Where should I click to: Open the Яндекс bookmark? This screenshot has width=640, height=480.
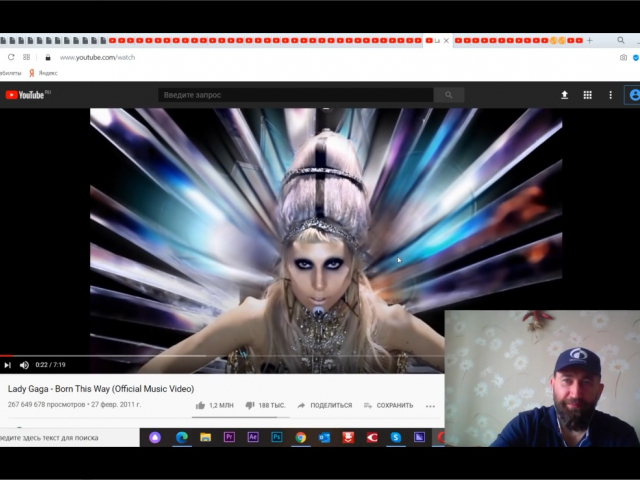tap(43, 73)
